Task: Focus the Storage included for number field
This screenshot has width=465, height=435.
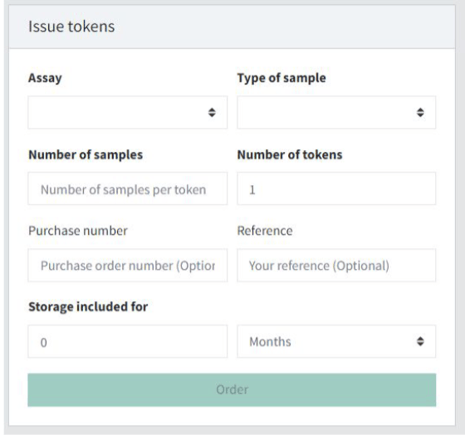Action: coord(128,341)
